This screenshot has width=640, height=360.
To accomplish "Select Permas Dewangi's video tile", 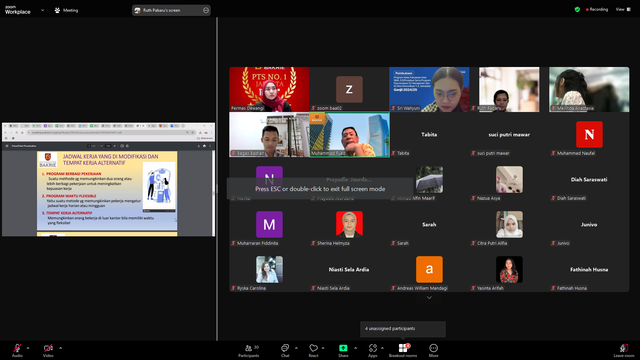I will pos(269,89).
